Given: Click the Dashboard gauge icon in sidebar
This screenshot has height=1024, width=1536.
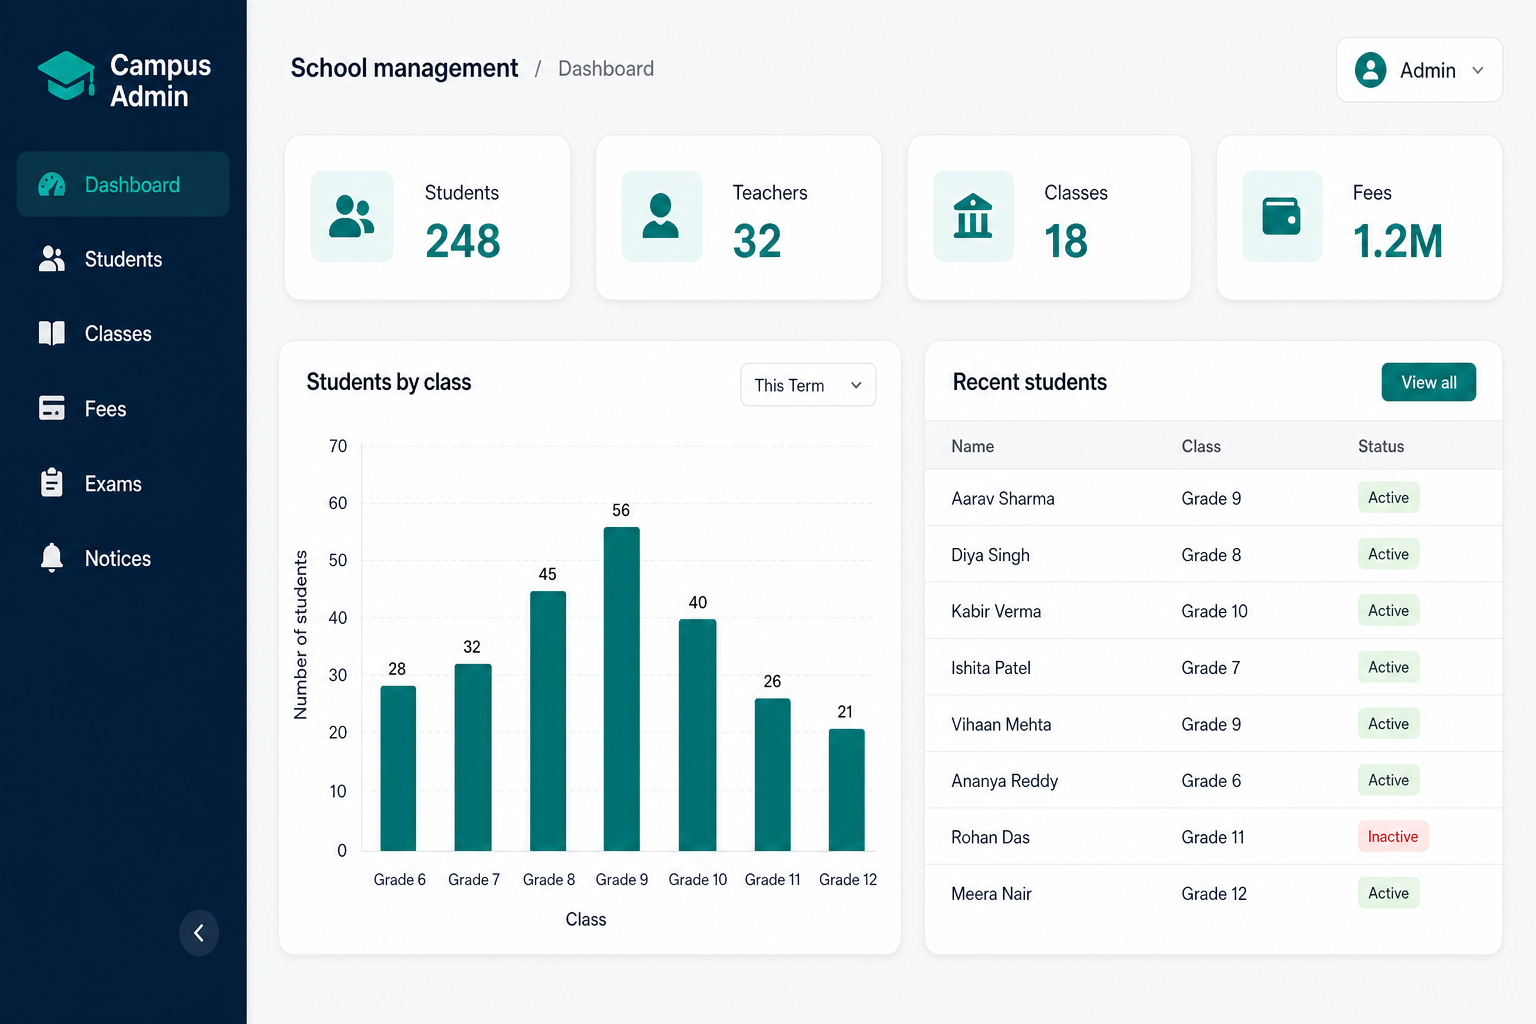Looking at the screenshot, I should coord(52,185).
